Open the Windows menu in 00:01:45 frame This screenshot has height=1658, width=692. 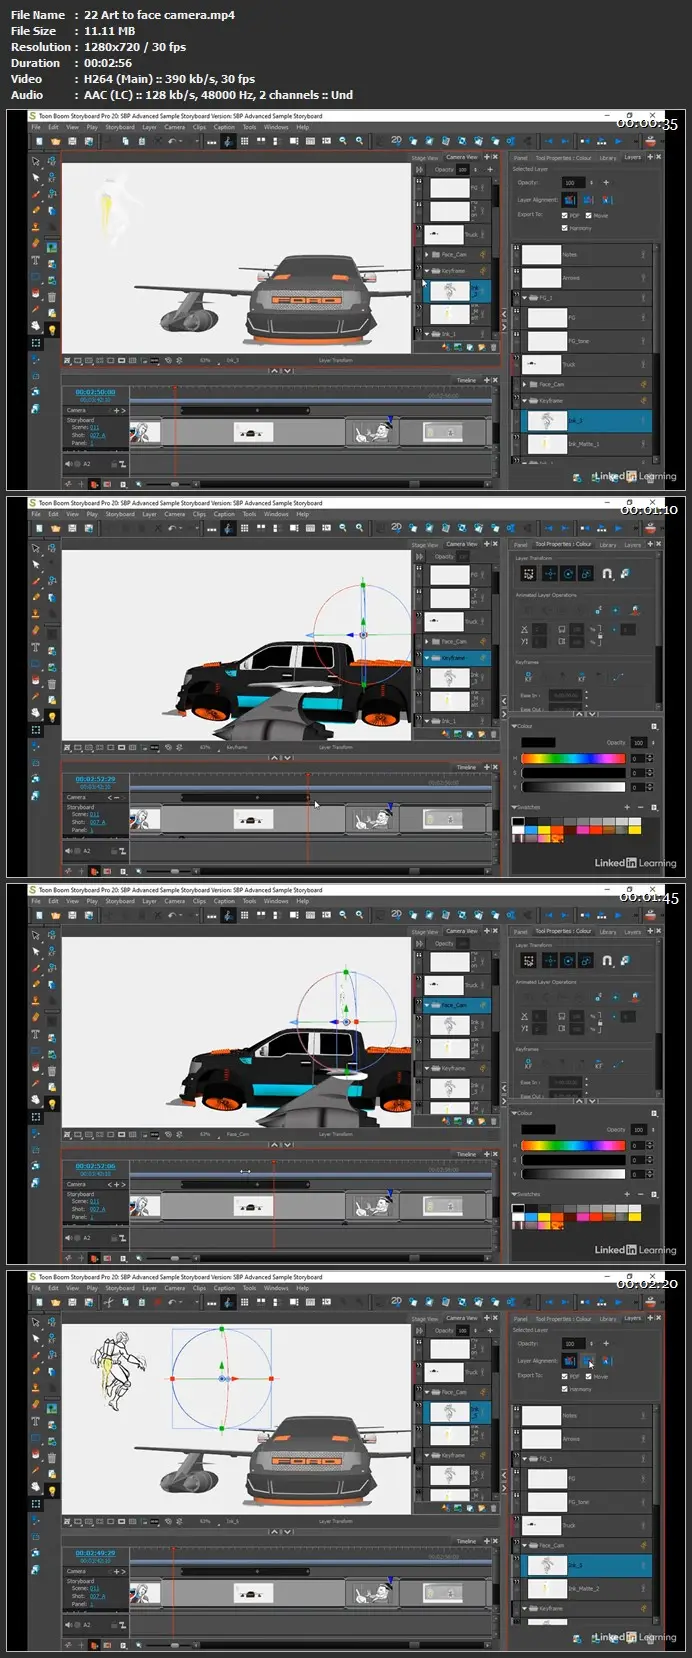276,901
